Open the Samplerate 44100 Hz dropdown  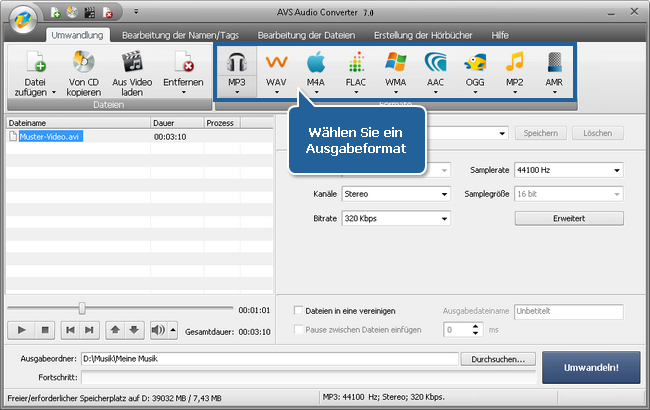pyautogui.click(x=569, y=170)
